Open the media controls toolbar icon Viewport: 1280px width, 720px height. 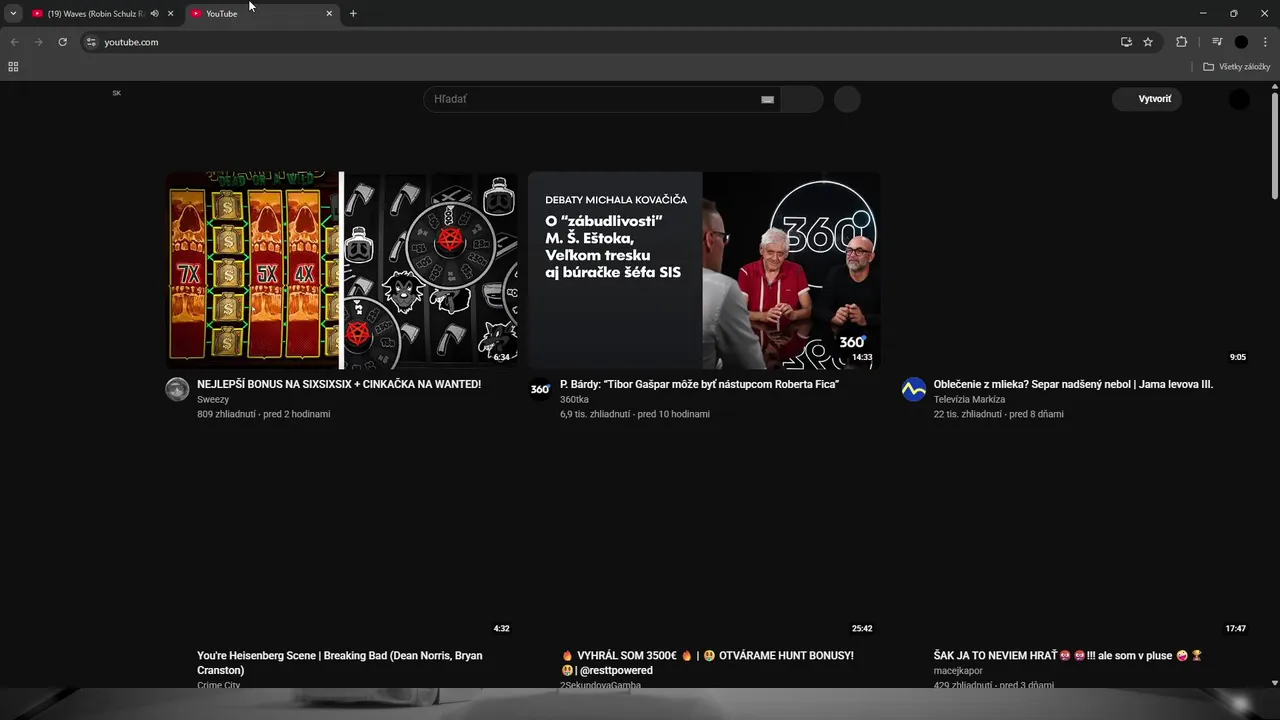1217,42
